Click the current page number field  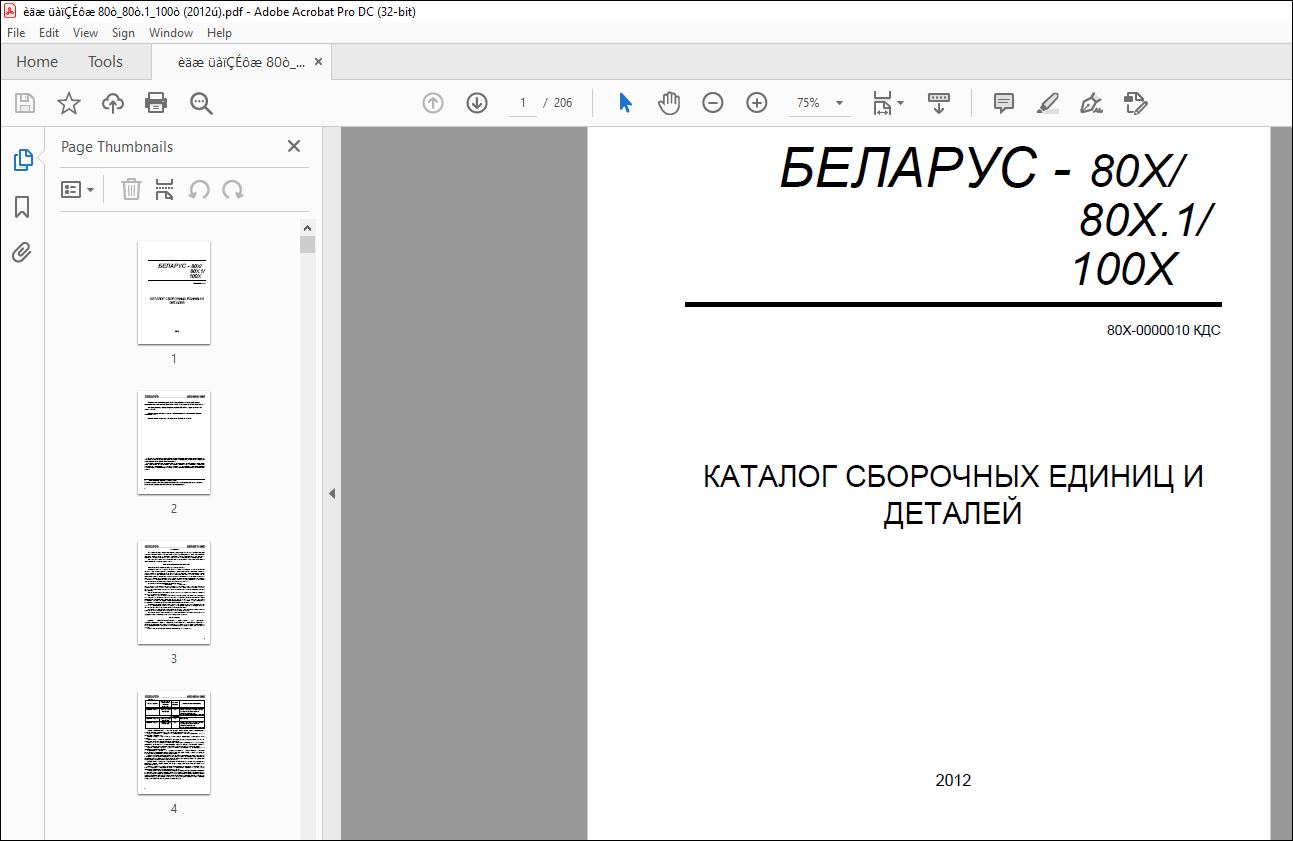tap(523, 103)
